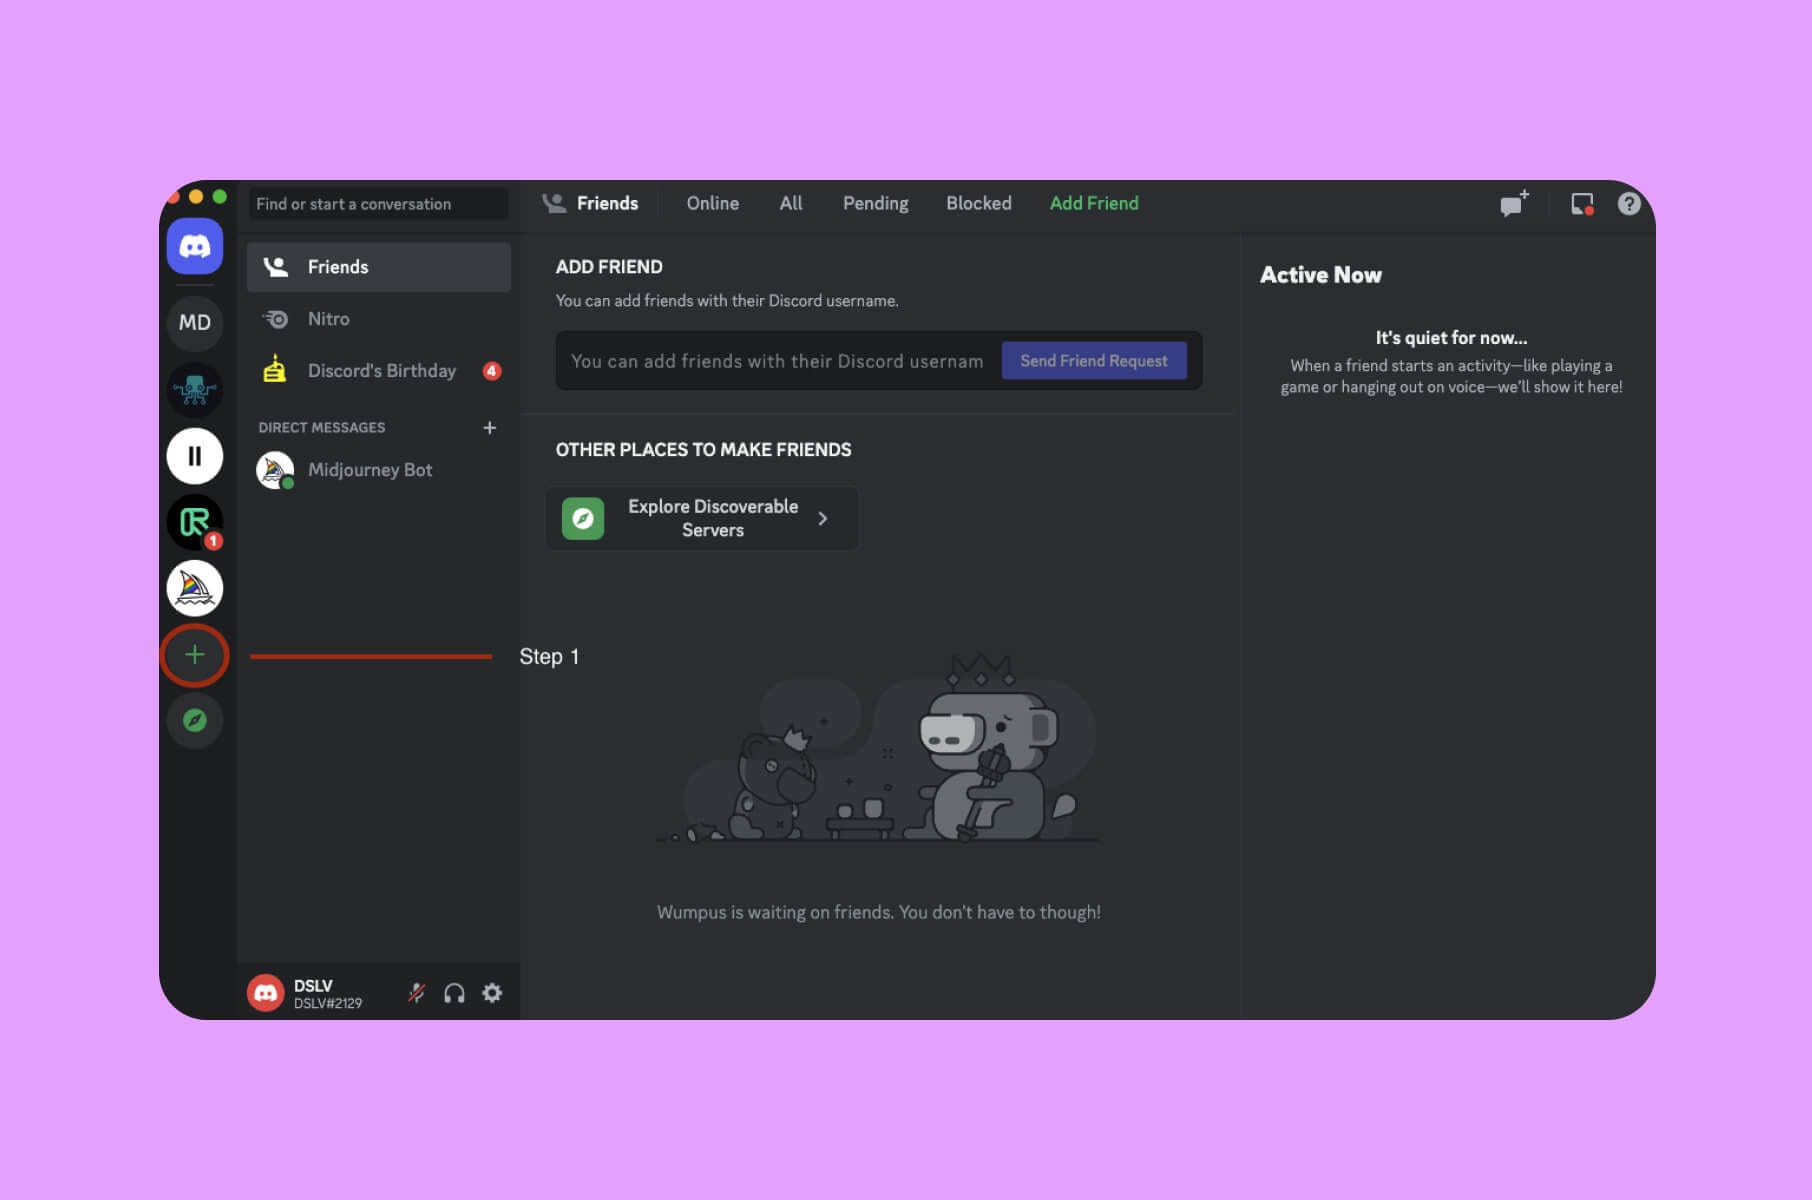Open Nitro in the sidebar
1812x1200 pixels.
point(379,319)
